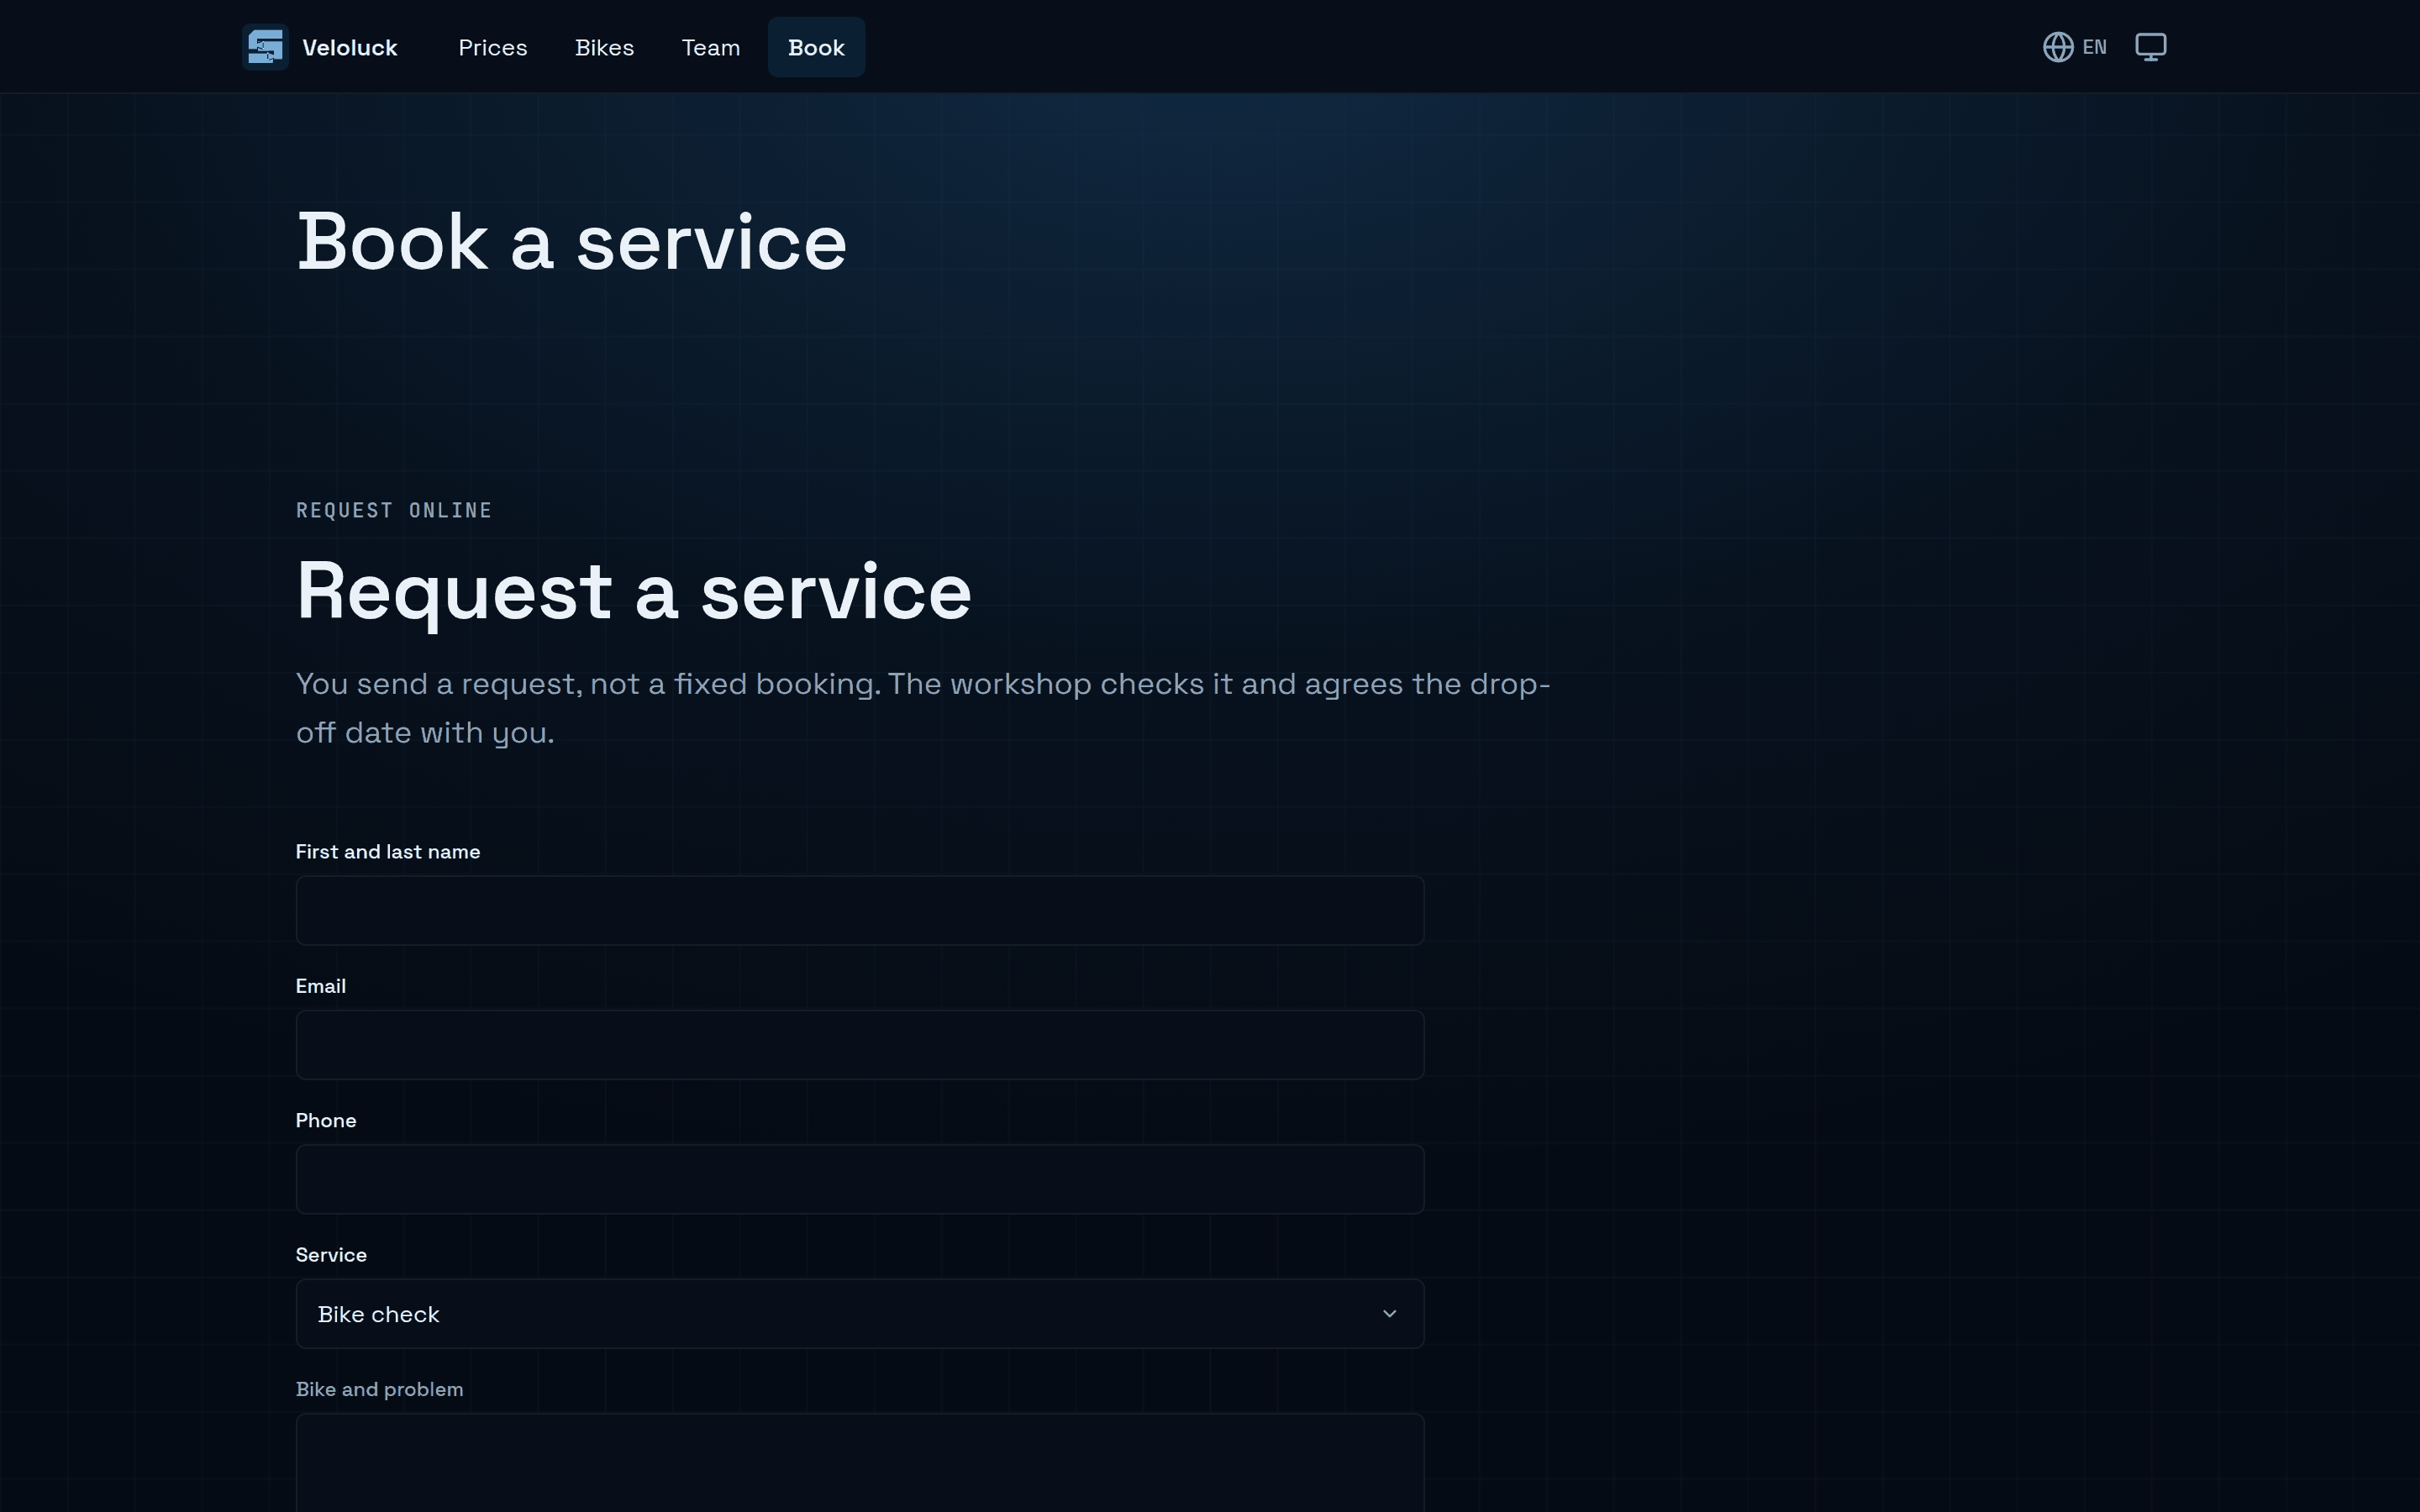Click the 'Book a service' title
The image size is (2420, 1512).
click(x=571, y=243)
